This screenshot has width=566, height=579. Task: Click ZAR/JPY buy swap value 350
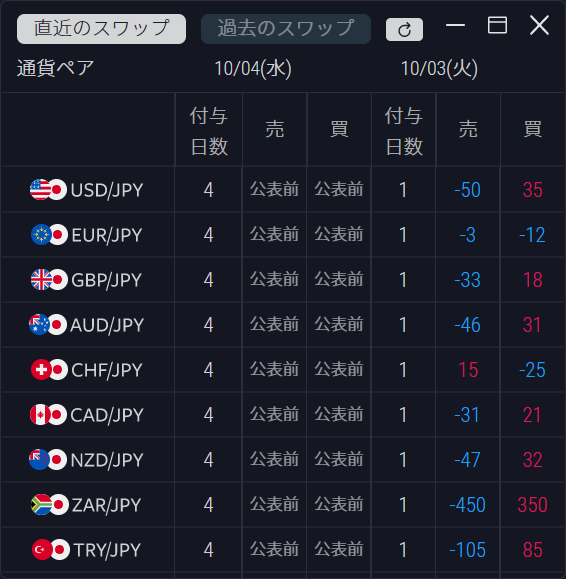[532, 505]
